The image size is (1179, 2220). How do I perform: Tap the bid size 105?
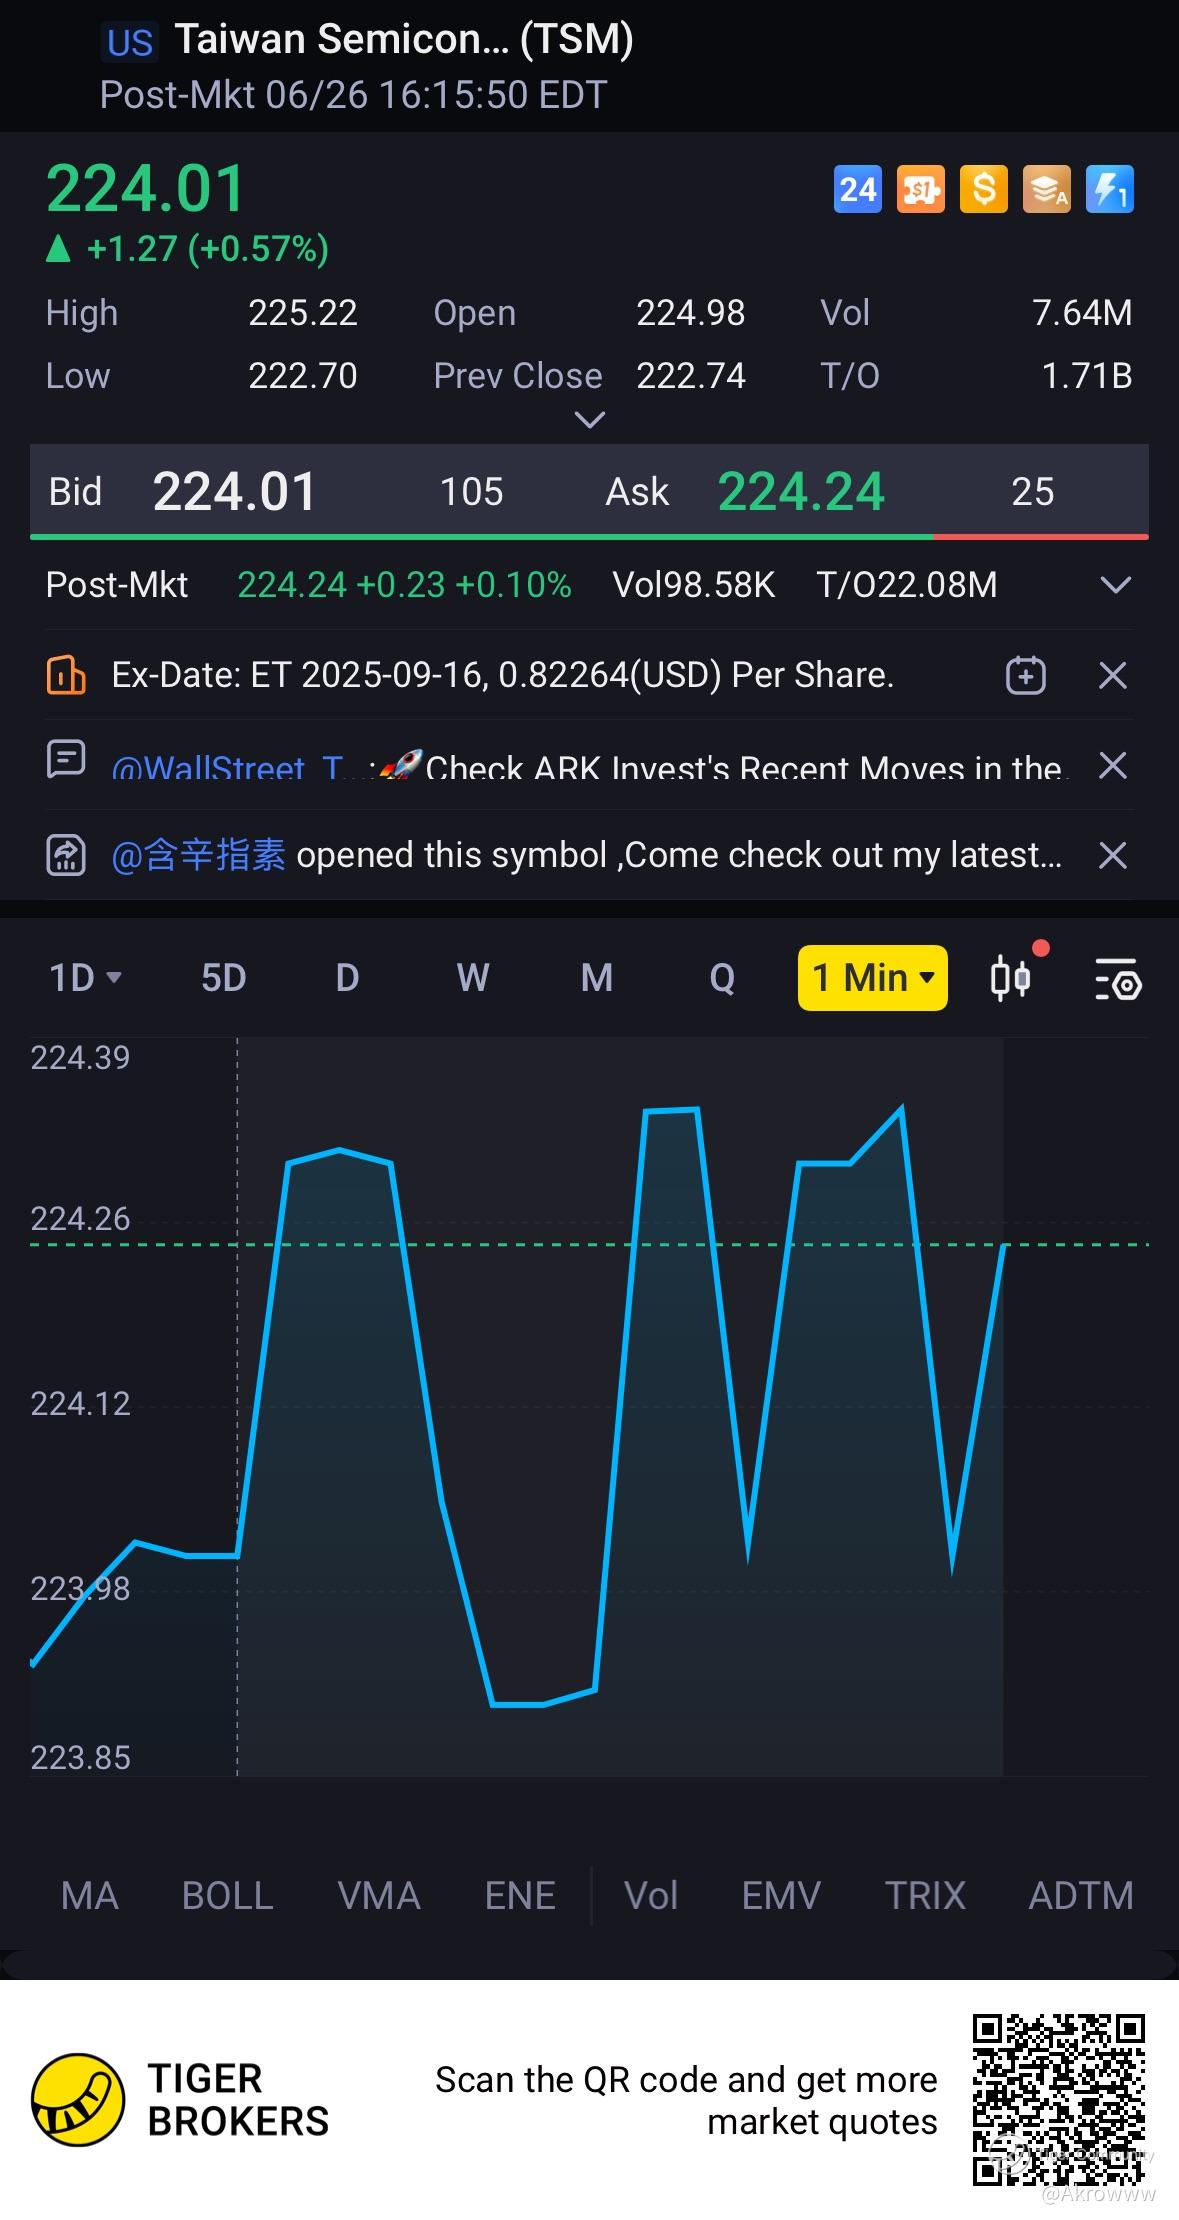(x=471, y=492)
